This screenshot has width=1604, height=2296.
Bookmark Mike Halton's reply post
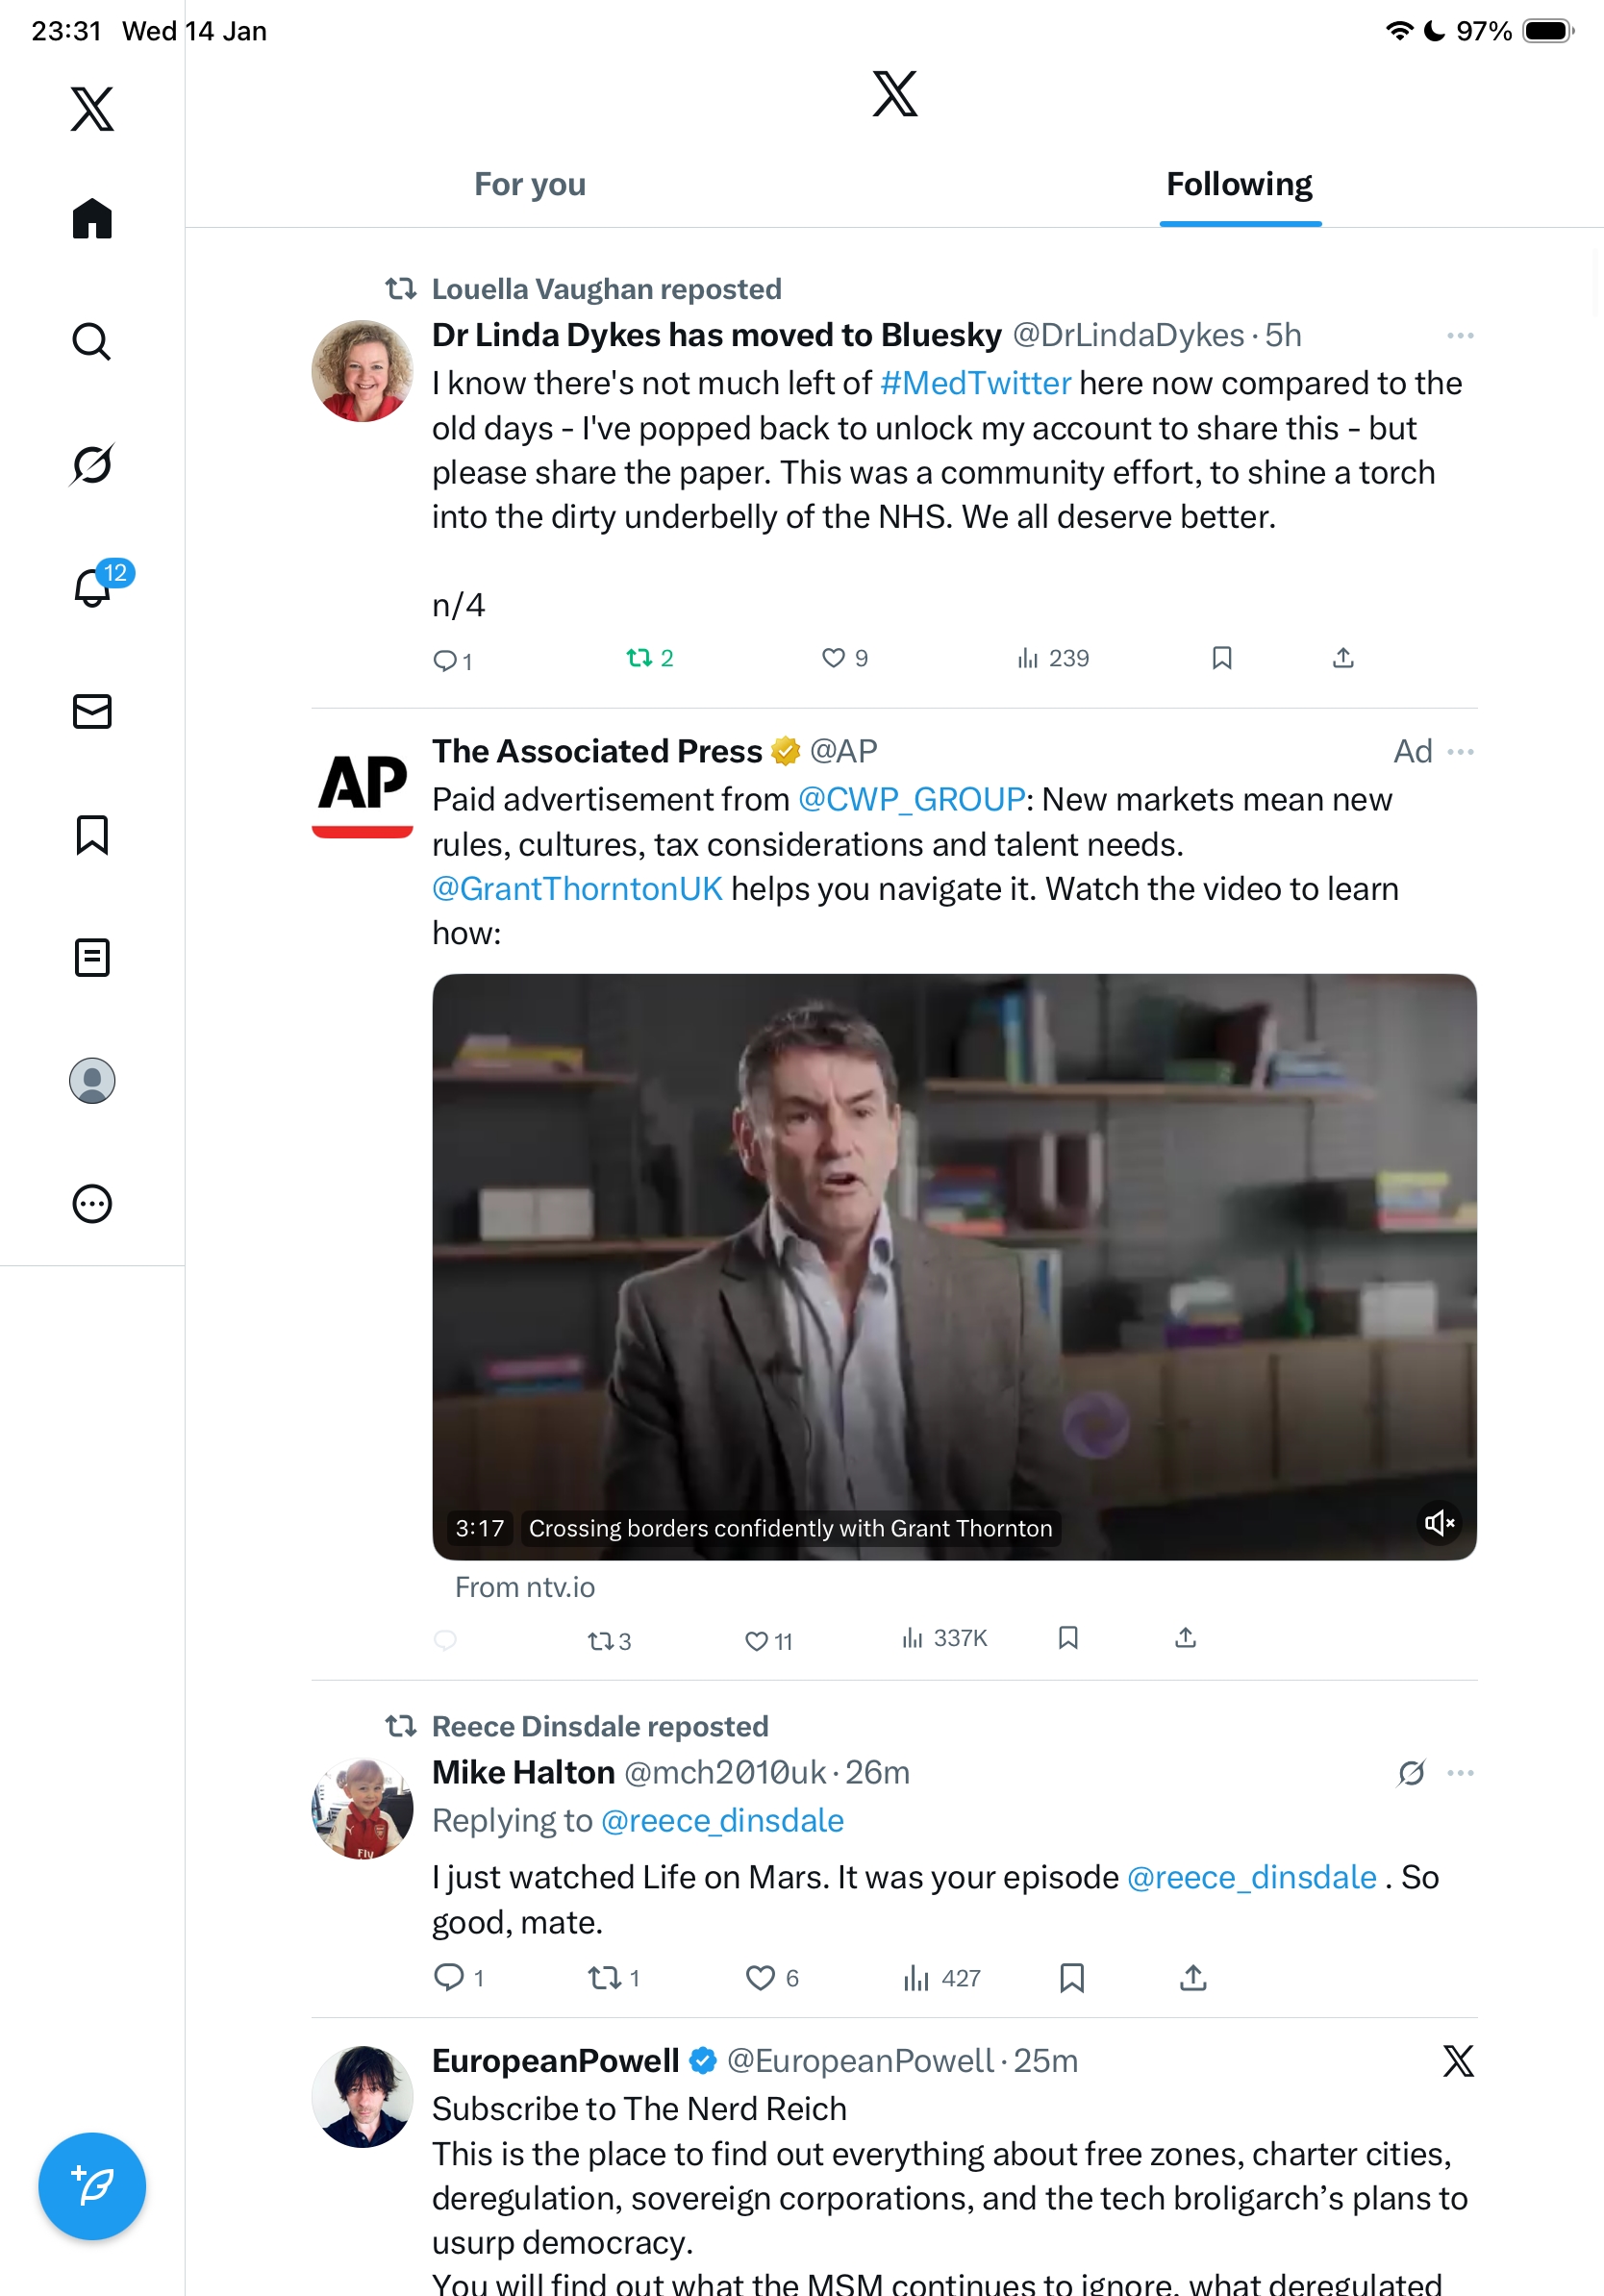click(1071, 1977)
